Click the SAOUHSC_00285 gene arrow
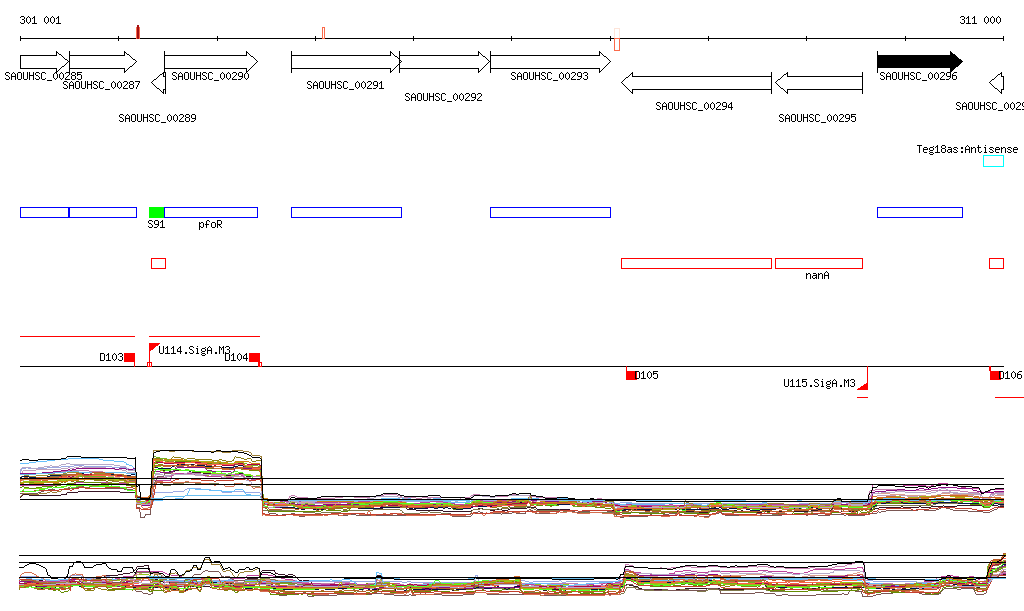This screenshot has width=1024, height=611. (x=44, y=62)
